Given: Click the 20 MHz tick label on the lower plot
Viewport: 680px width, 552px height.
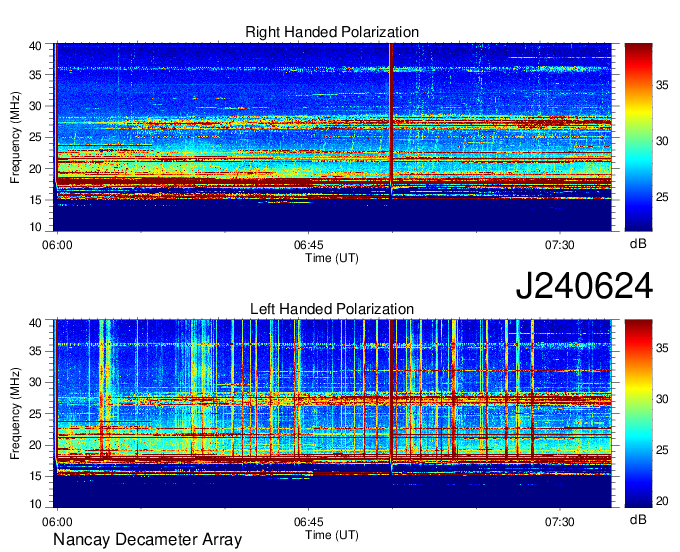Looking at the screenshot, I should pos(35,445).
